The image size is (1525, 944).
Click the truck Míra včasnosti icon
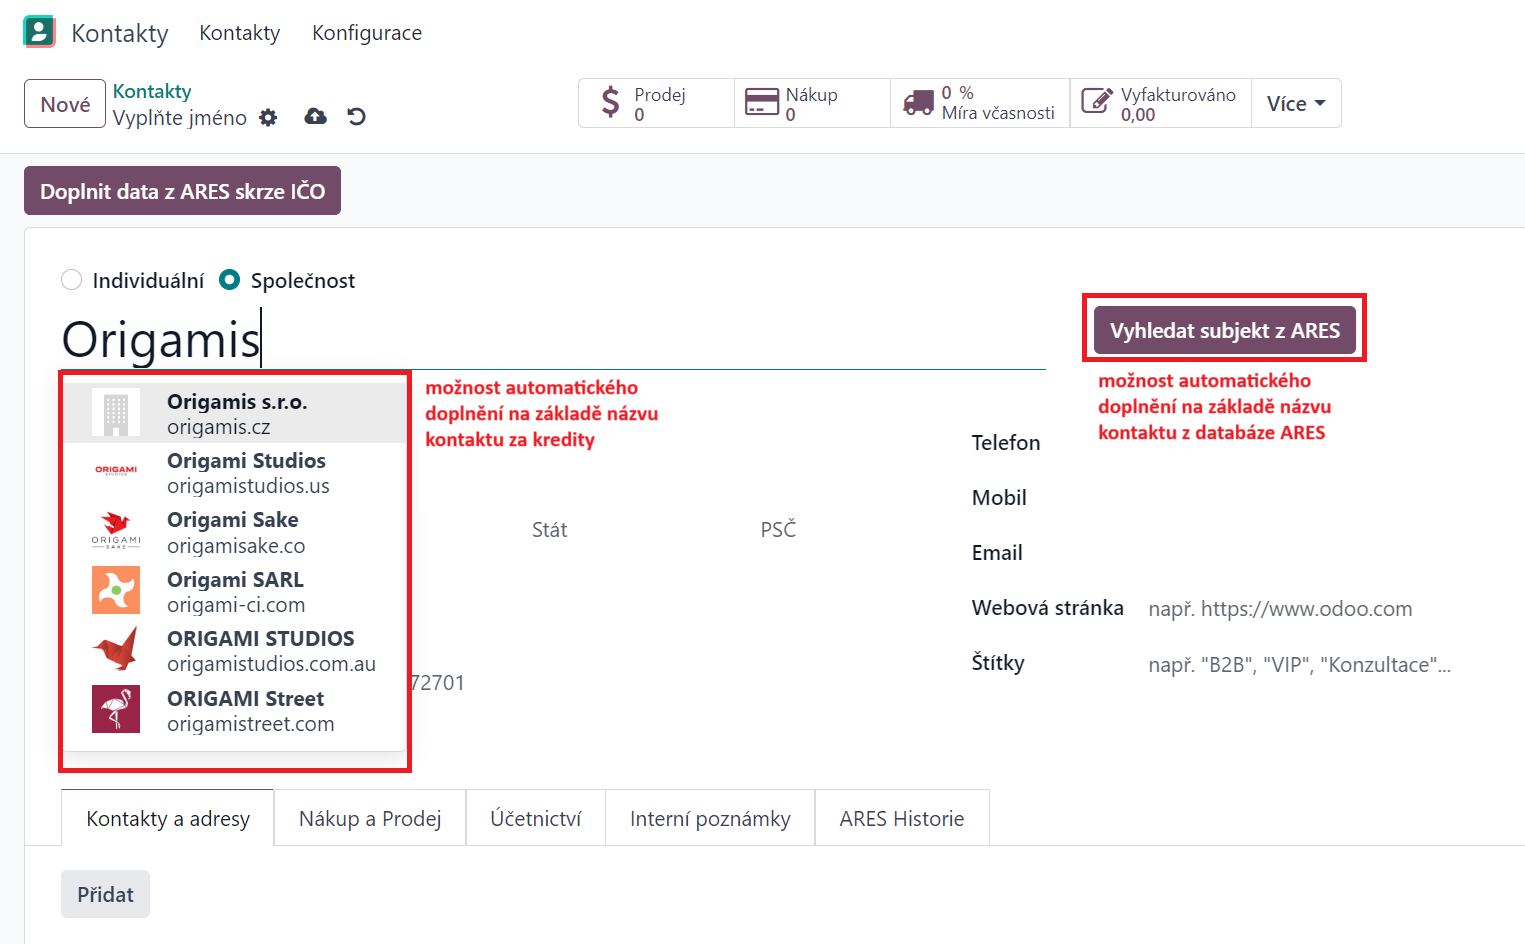pos(918,103)
